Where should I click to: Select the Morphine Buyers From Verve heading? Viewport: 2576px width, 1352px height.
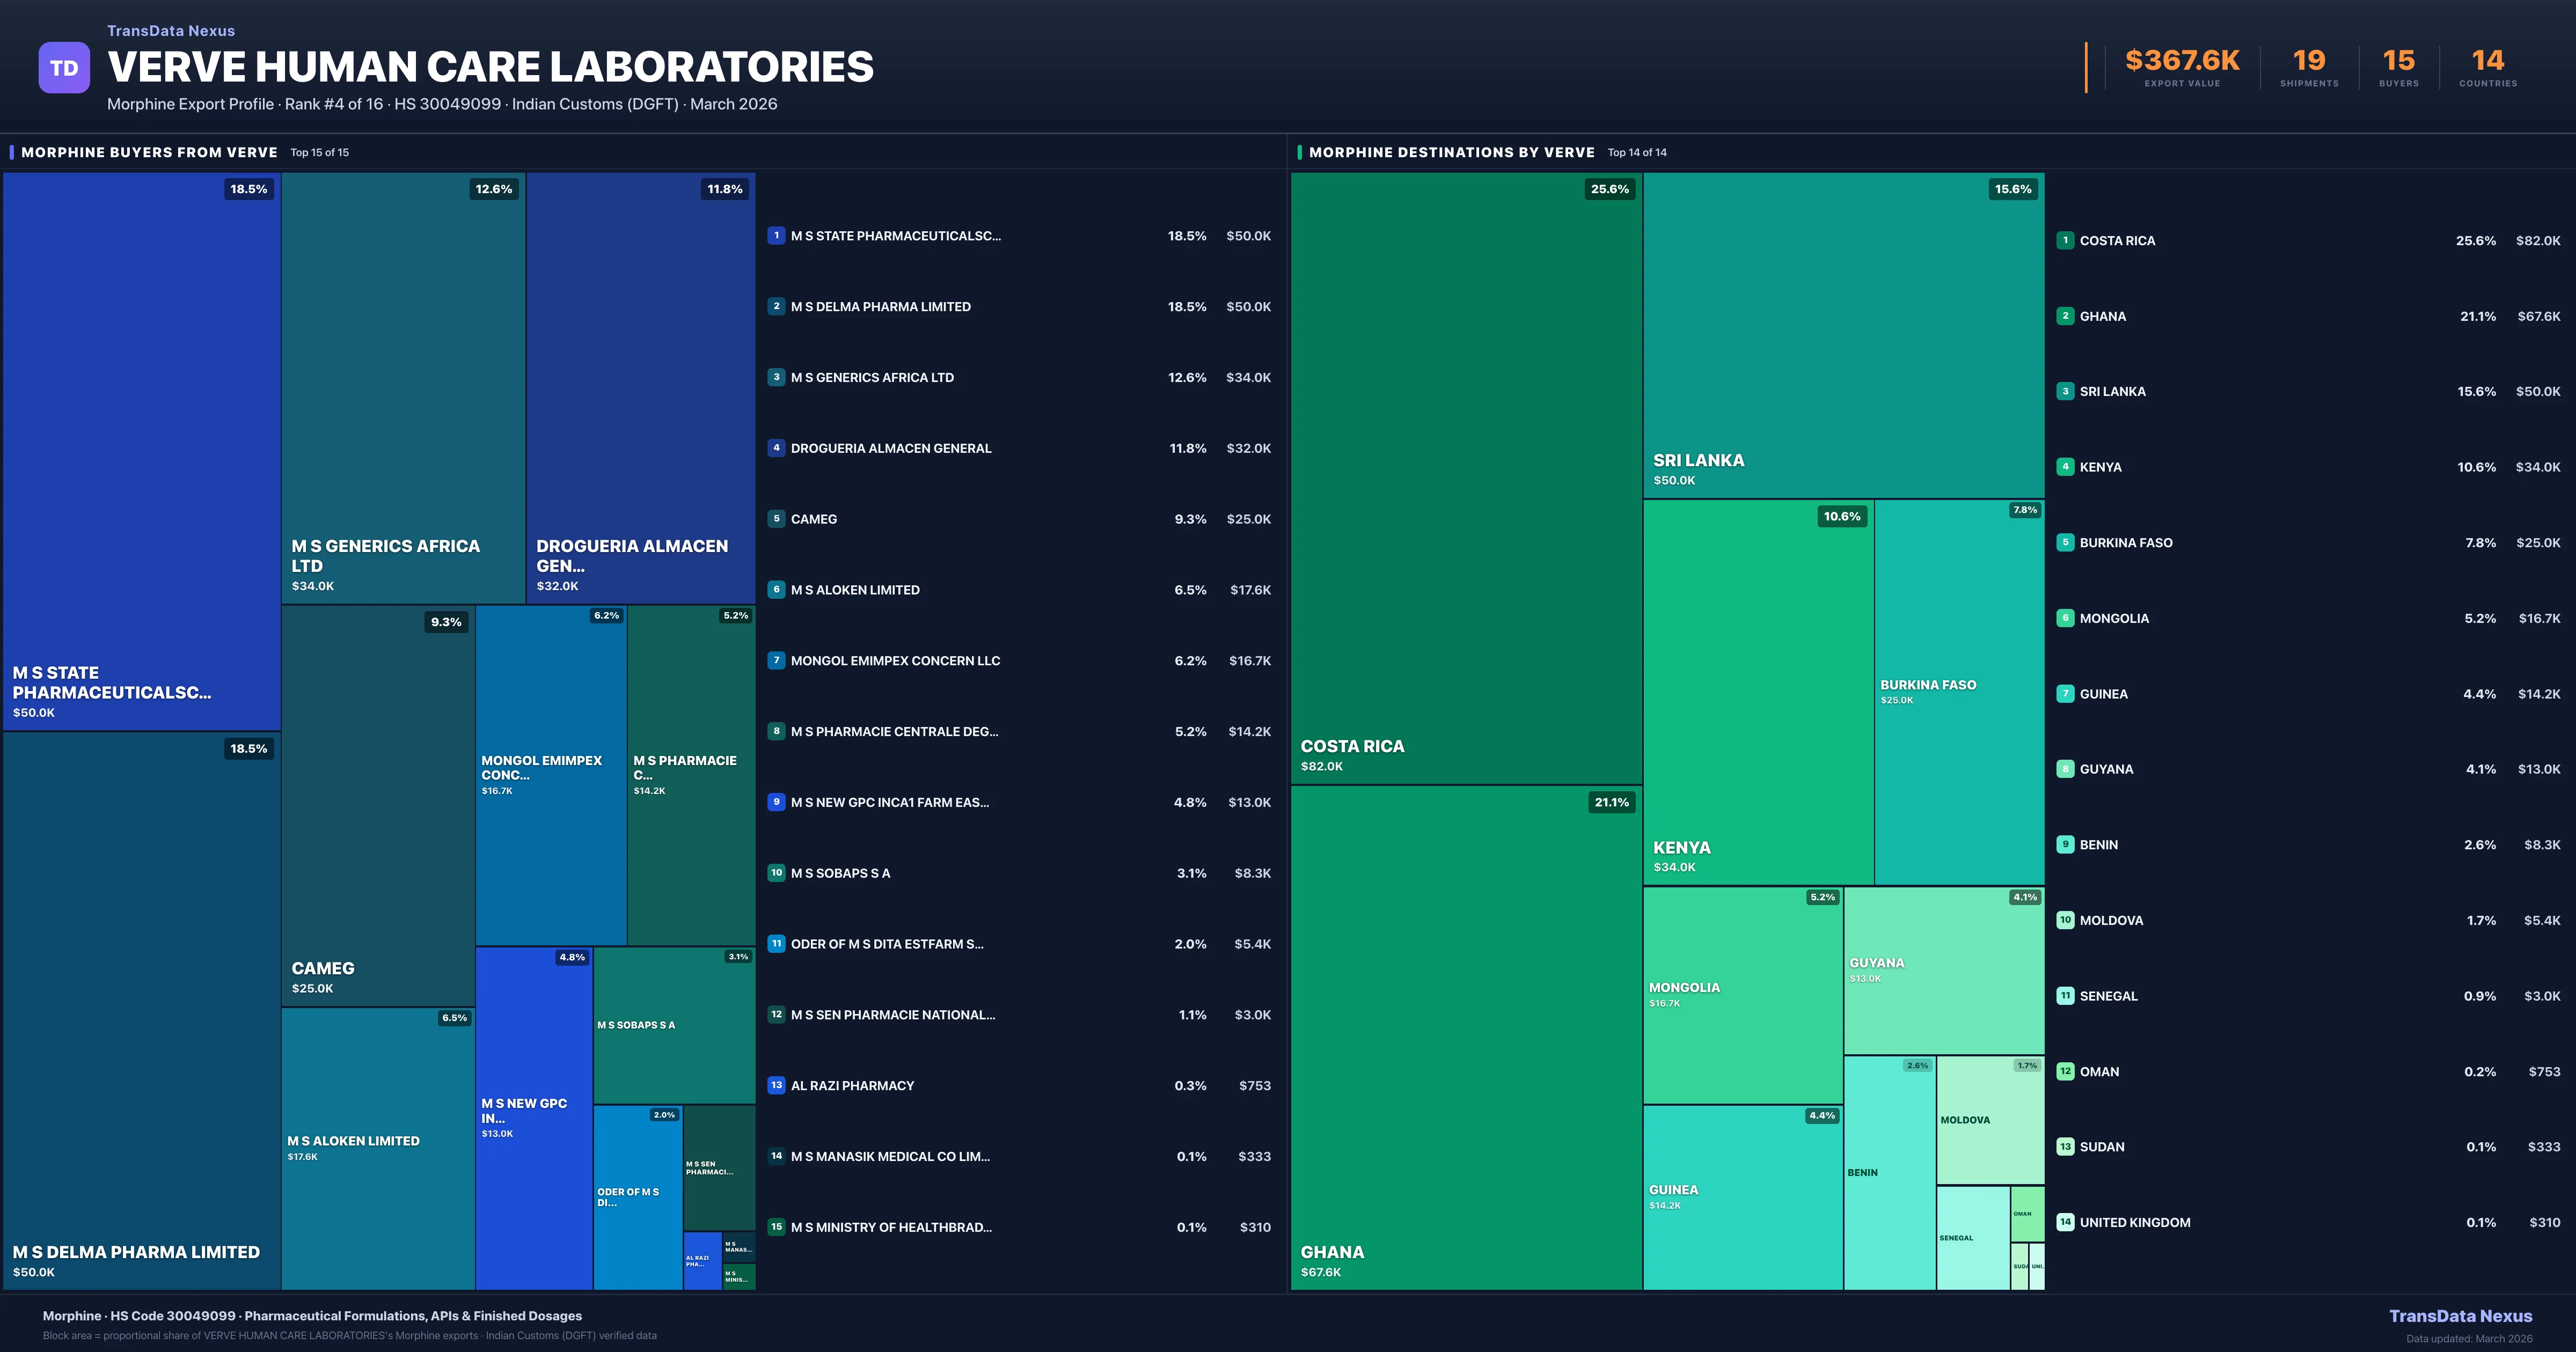(149, 152)
